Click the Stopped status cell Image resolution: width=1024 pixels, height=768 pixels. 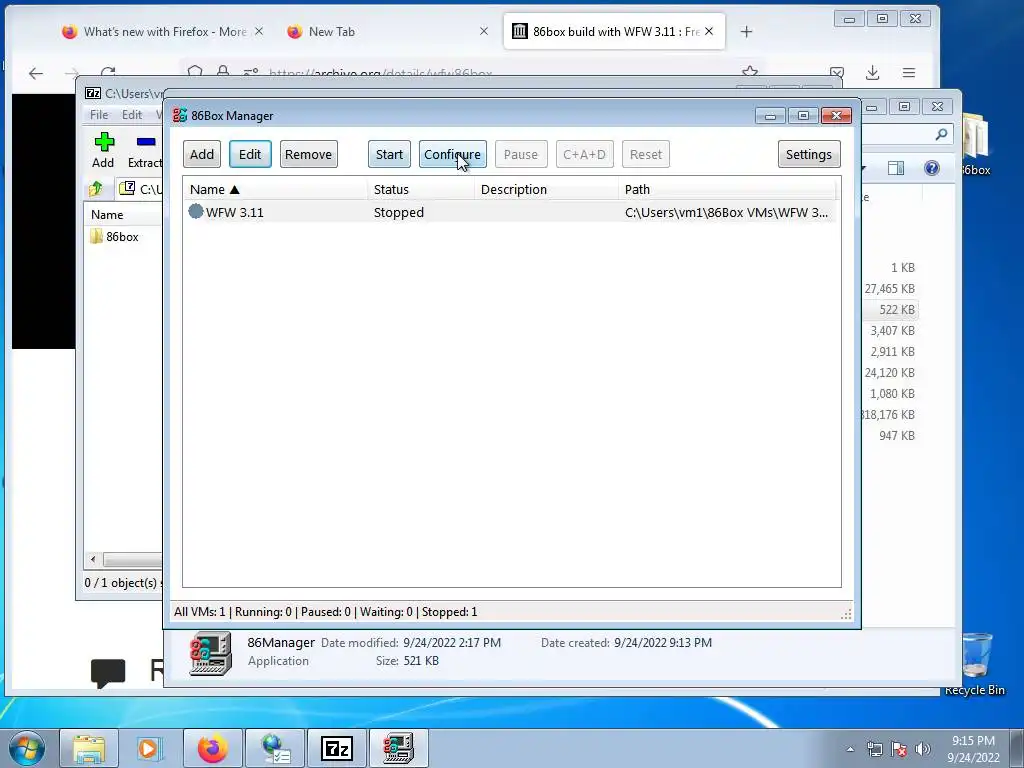(398, 212)
